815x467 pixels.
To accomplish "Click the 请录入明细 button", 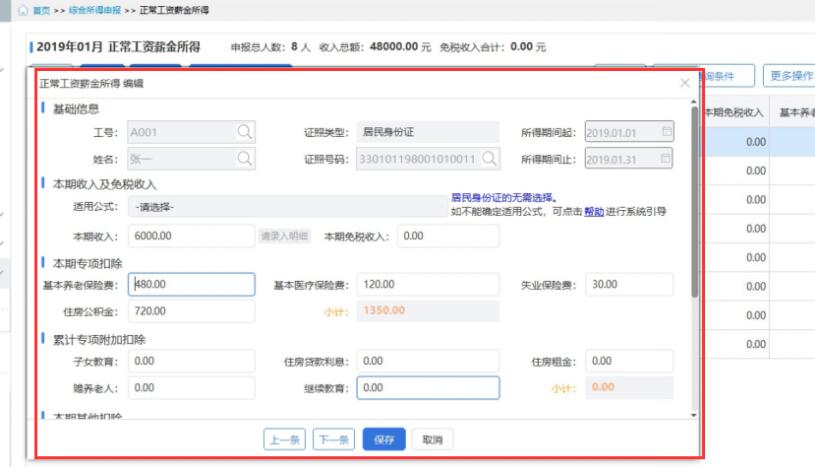I will 284,236.
